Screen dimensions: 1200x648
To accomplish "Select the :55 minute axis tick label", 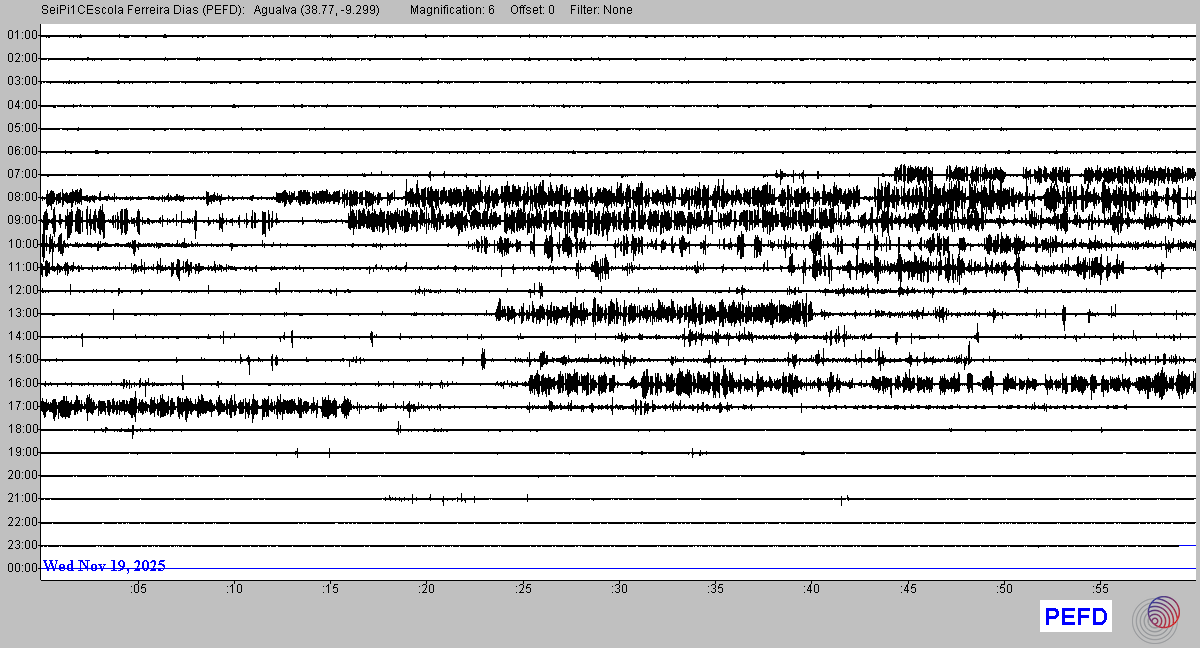I will [1101, 590].
